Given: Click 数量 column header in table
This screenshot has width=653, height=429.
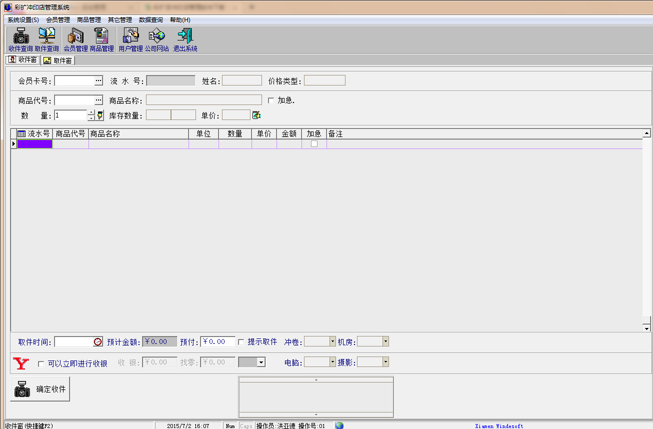Looking at the screenshot, I should [x=235, y=134].
